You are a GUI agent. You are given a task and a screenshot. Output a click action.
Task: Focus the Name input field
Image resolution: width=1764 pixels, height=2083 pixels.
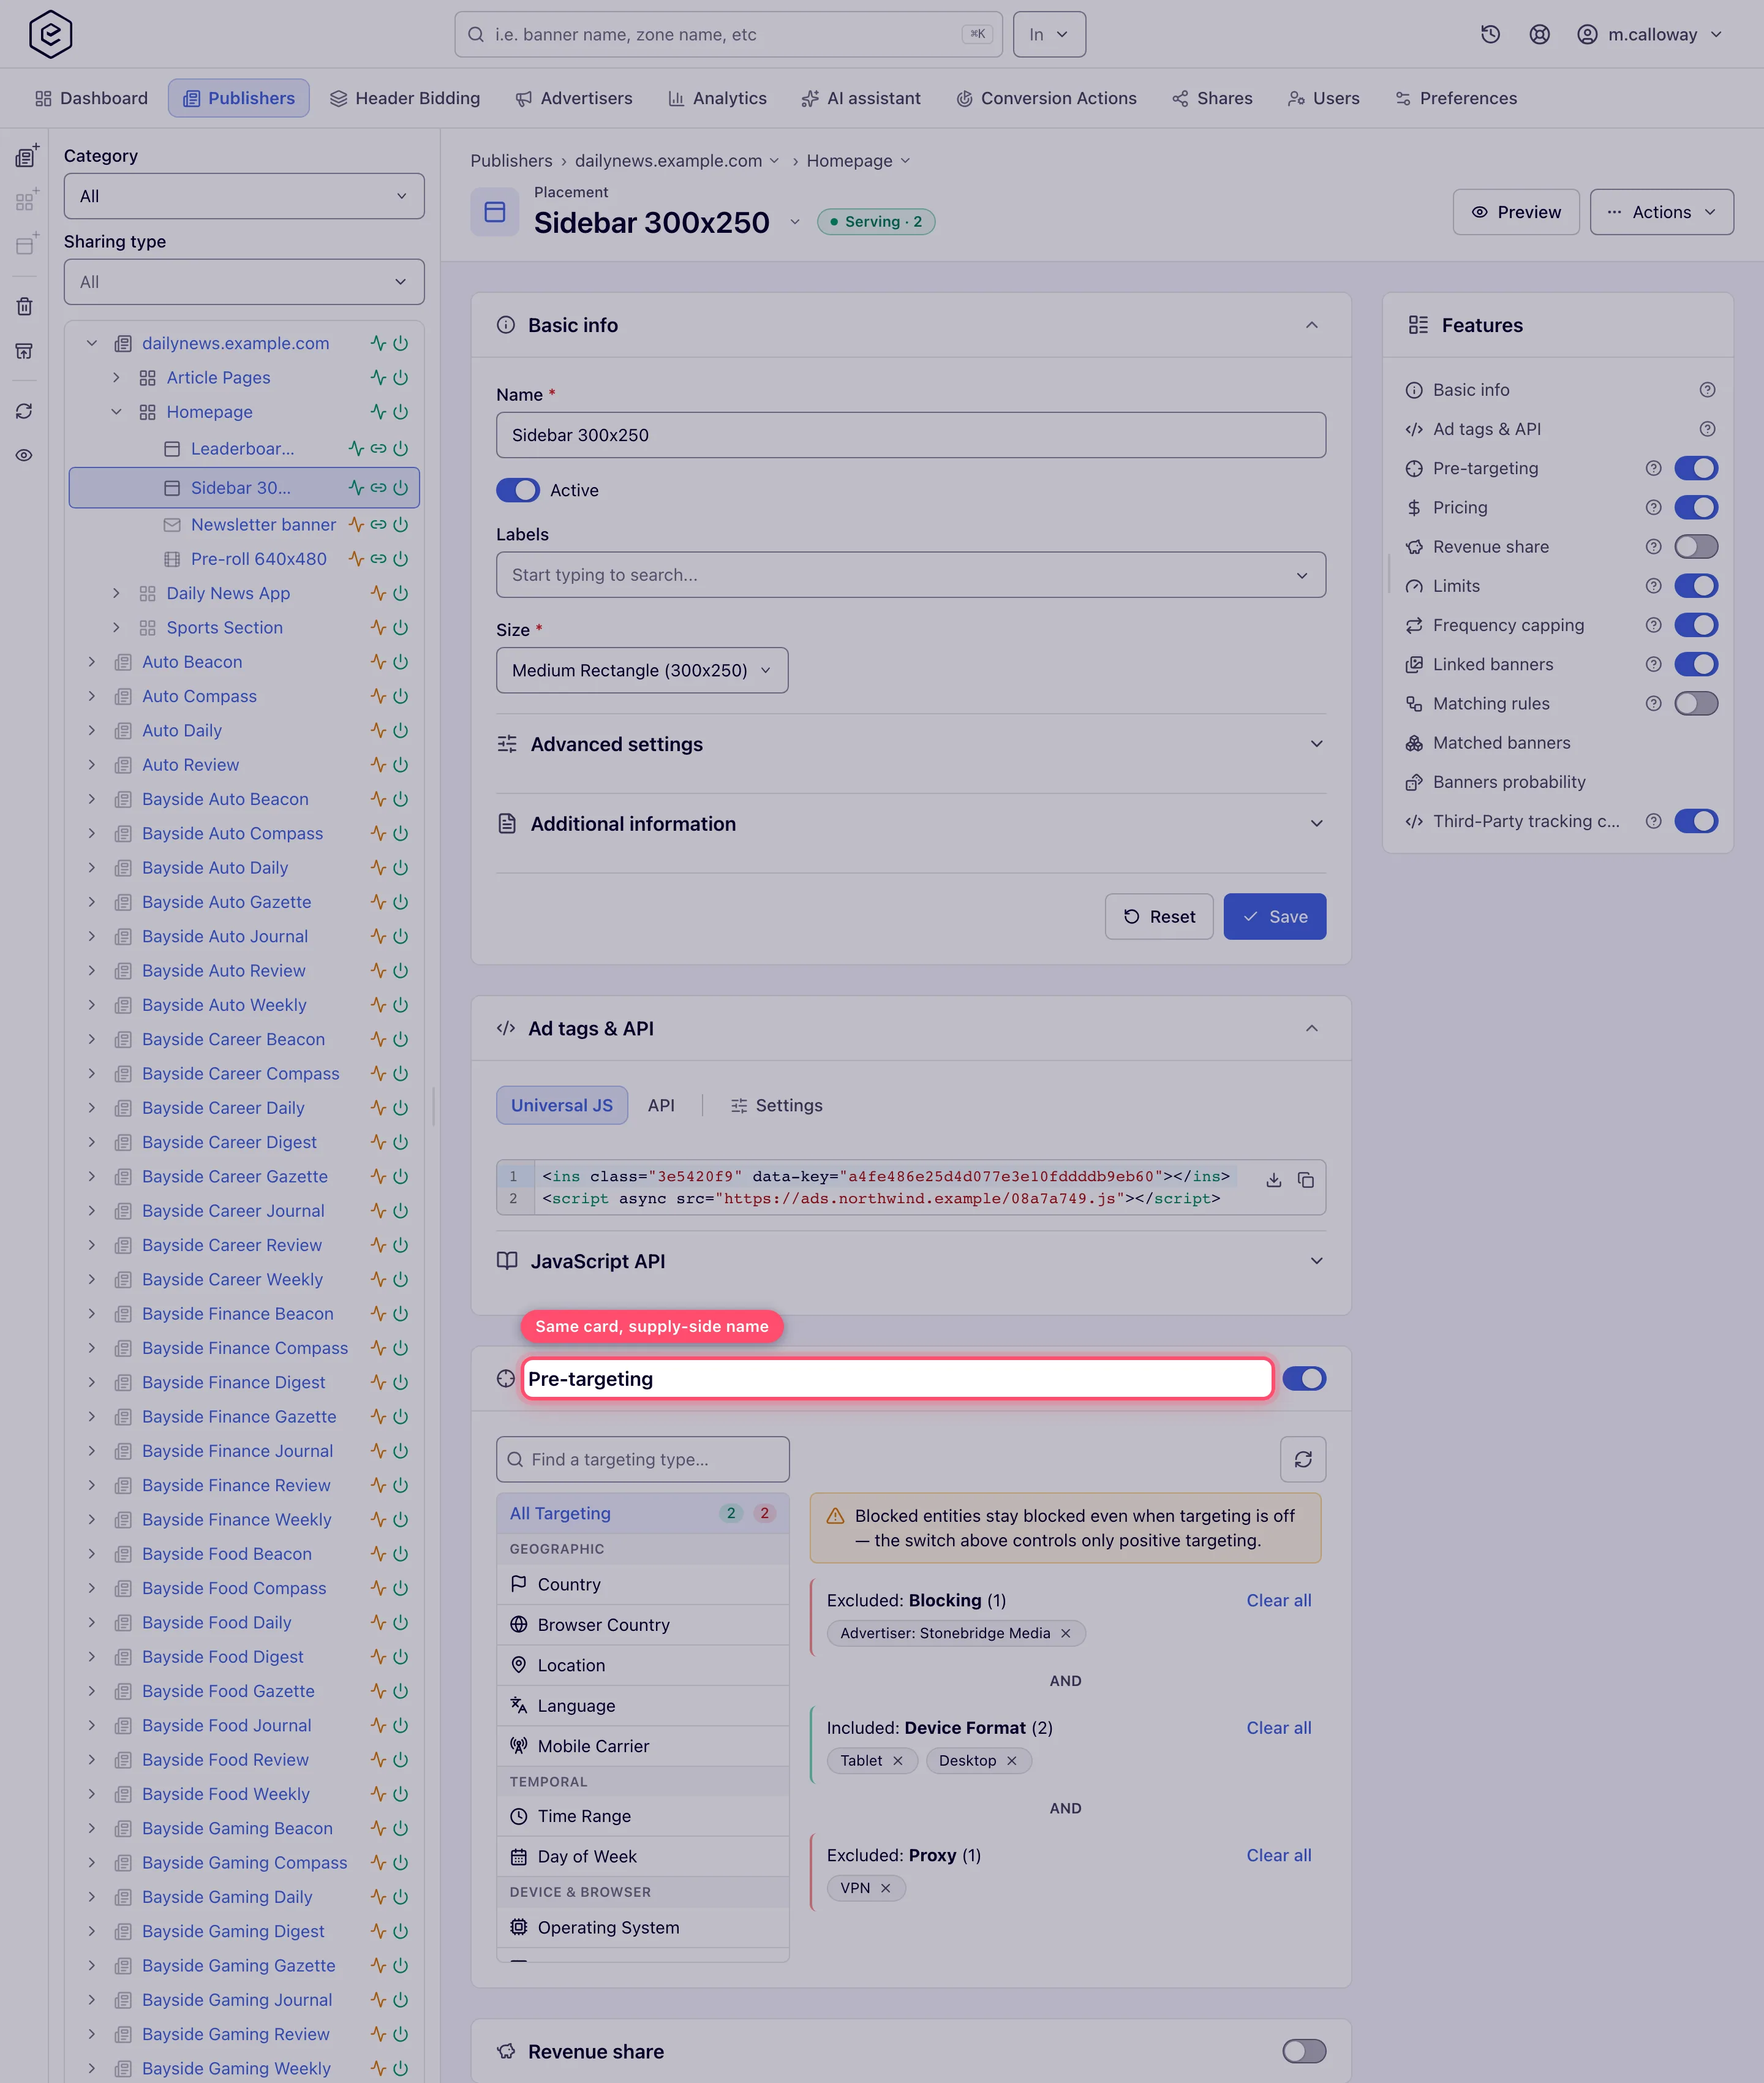(x=911, y=435)
